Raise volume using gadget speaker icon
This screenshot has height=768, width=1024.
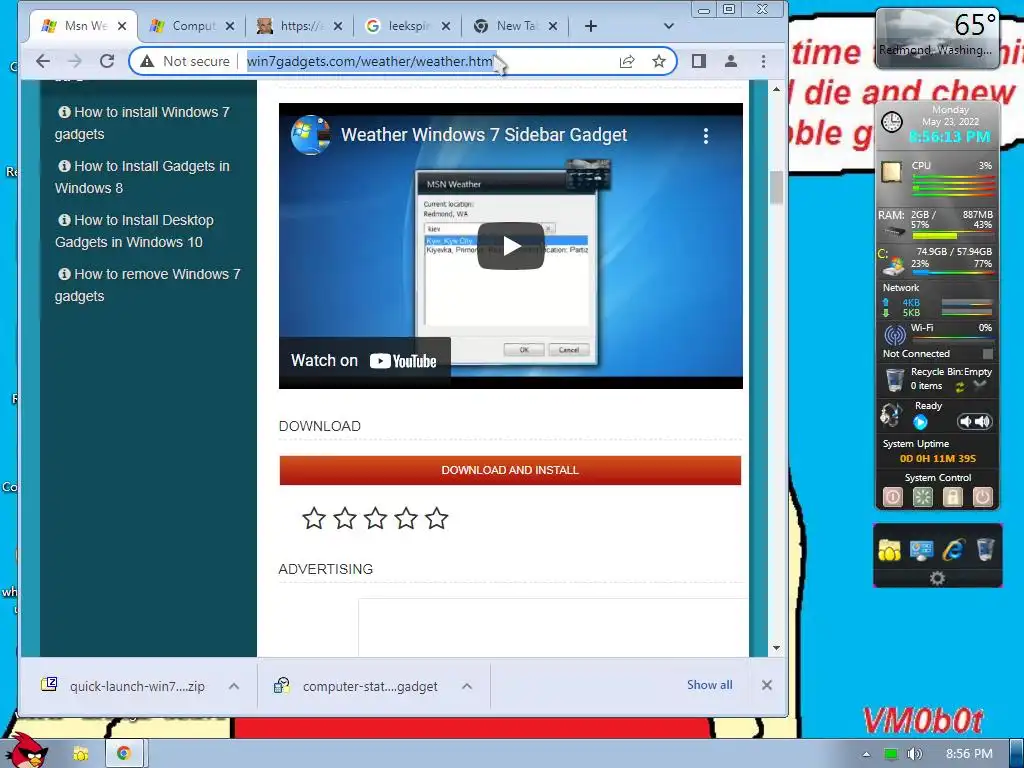(982, 422)
